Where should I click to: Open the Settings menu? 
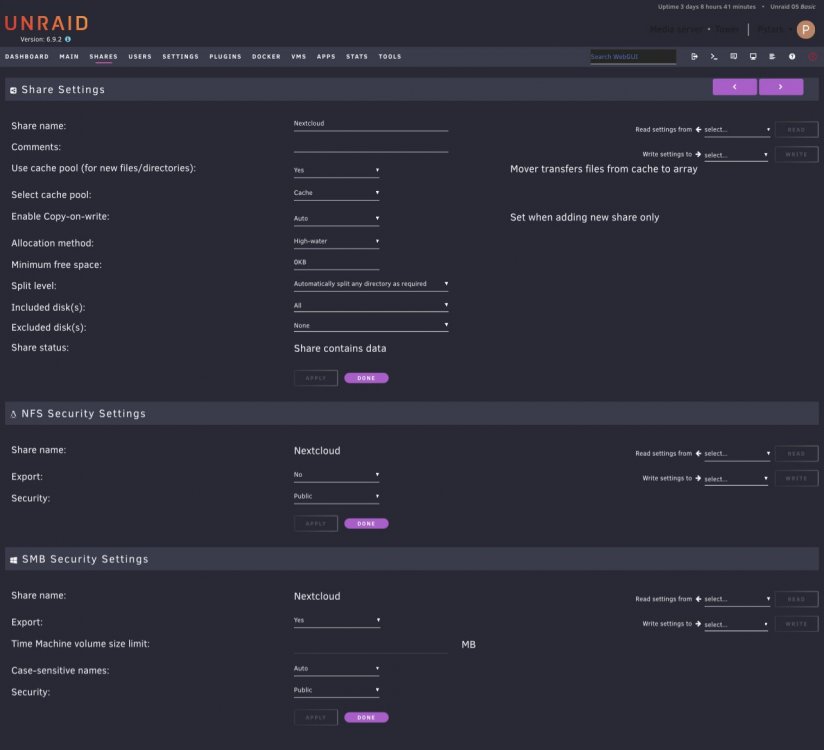coord(180,56)
